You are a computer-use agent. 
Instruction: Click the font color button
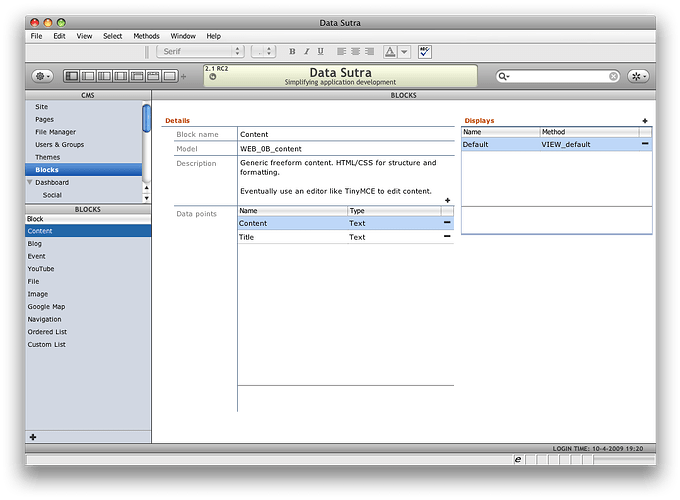390,52
